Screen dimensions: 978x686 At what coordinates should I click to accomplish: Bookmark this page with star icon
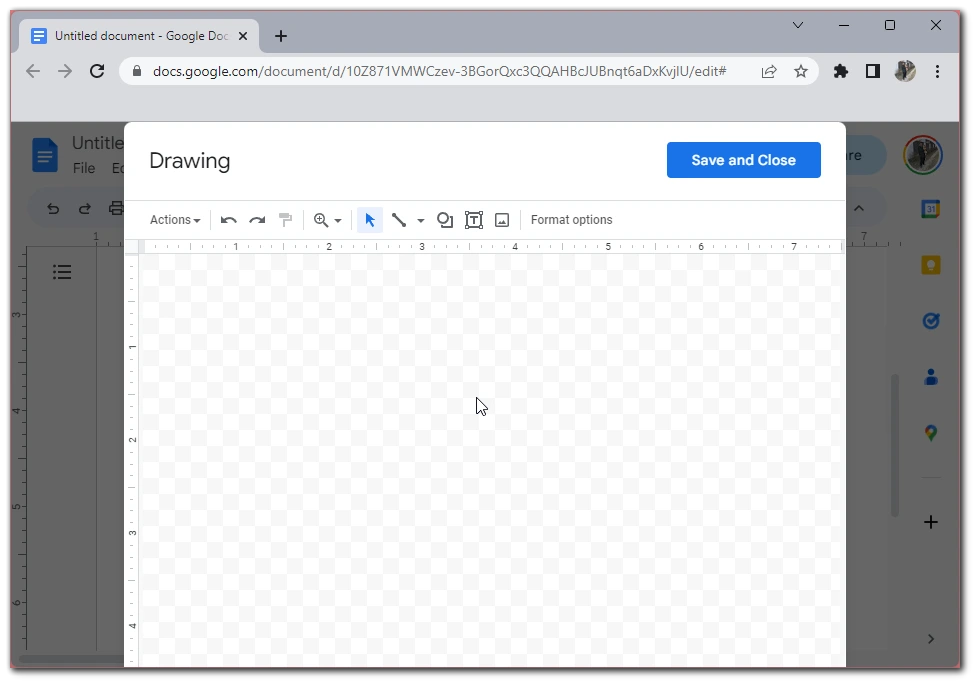[x=801, y=71]
